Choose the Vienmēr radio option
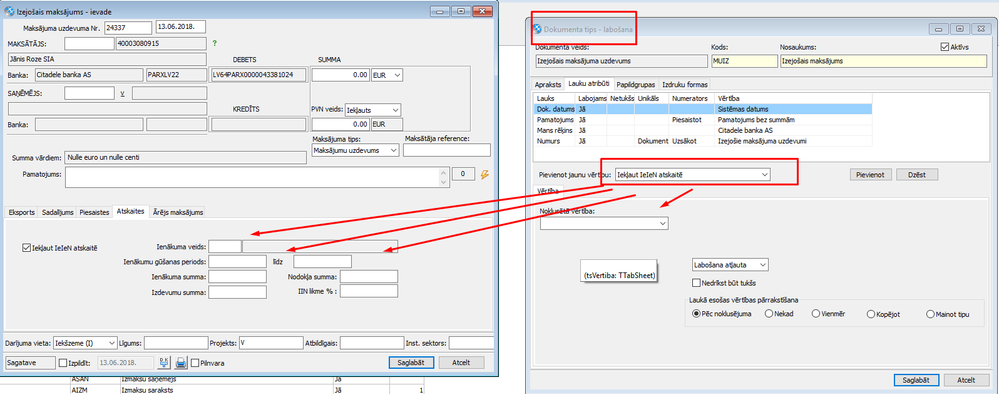Image resolution: width=999 pixels, height=394 pixels. click(x=816, y=314)
